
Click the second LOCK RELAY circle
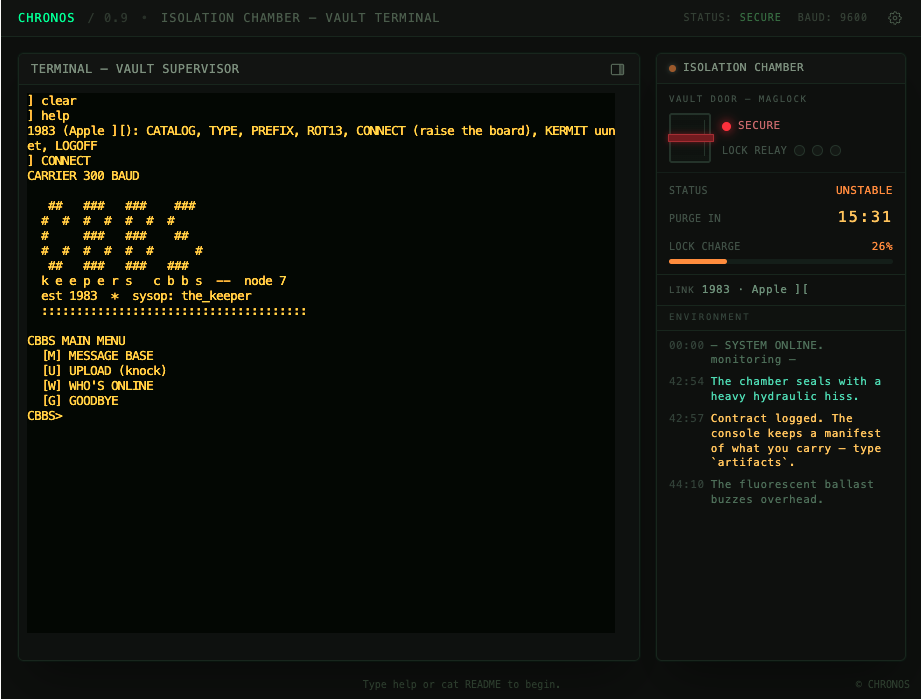(x=817, y=150)
